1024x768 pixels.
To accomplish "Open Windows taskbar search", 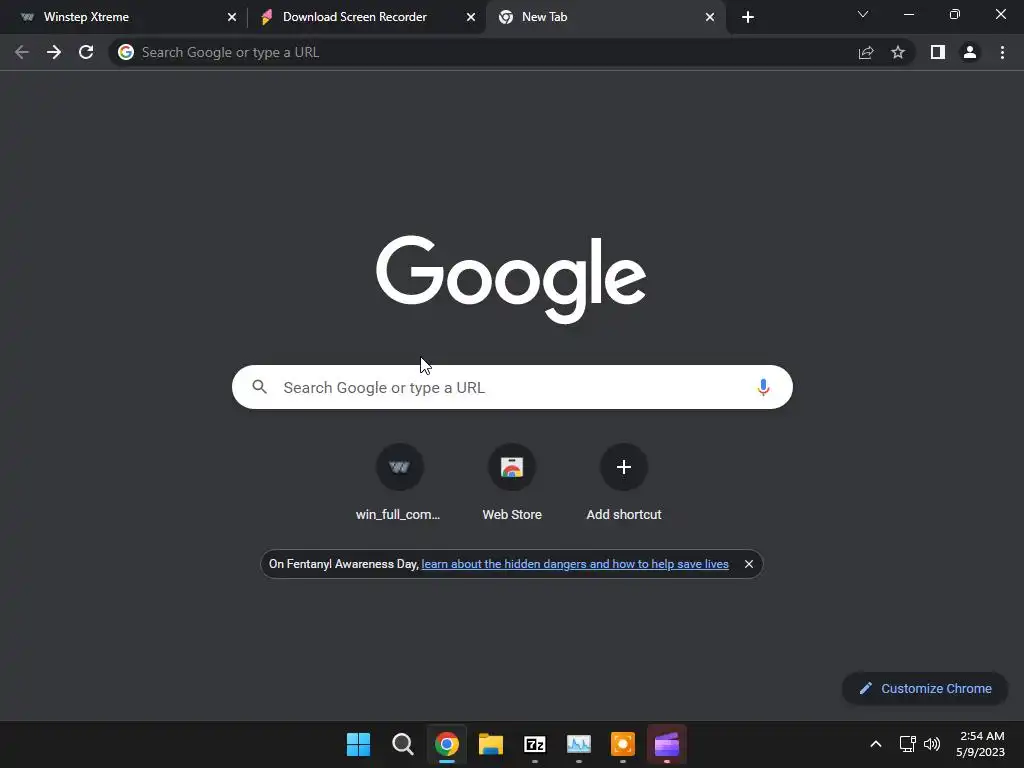I will point(403,744).
